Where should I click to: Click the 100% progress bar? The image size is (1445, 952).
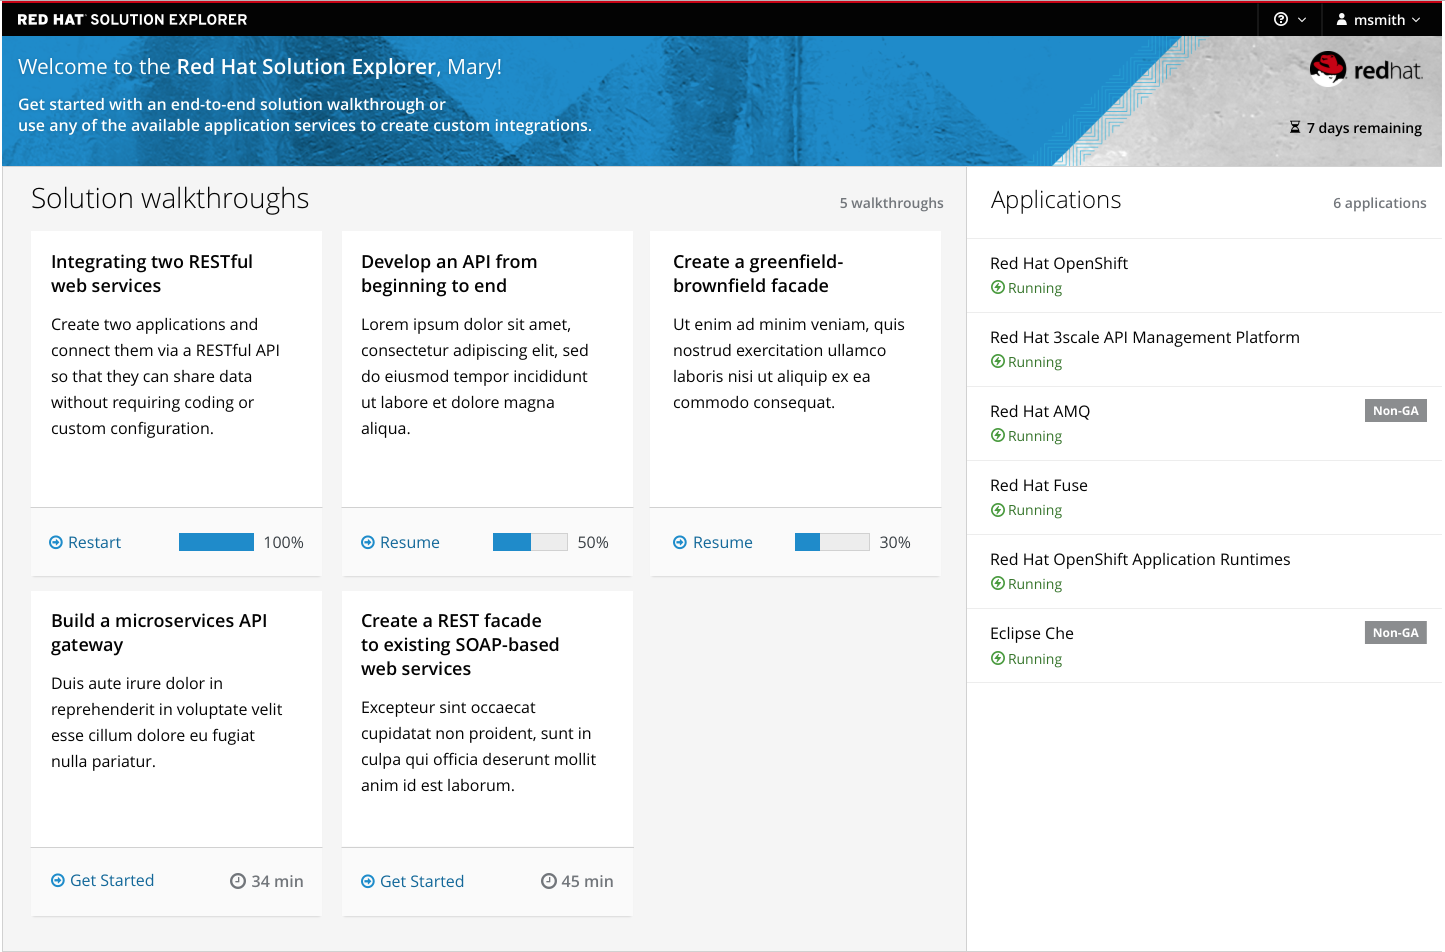216,542
